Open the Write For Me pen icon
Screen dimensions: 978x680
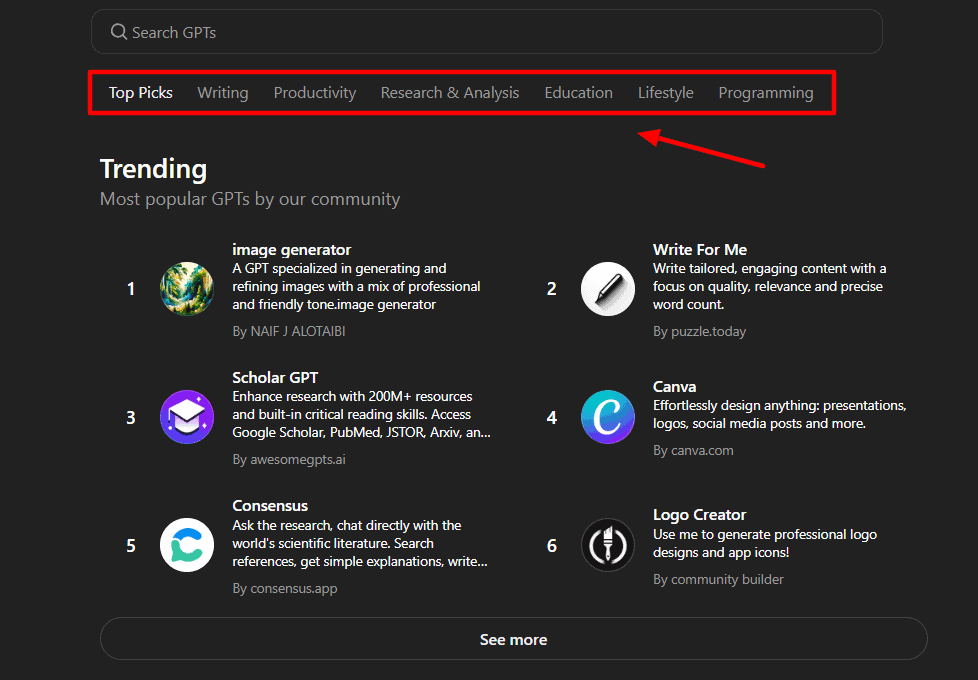tap(608, 289)
